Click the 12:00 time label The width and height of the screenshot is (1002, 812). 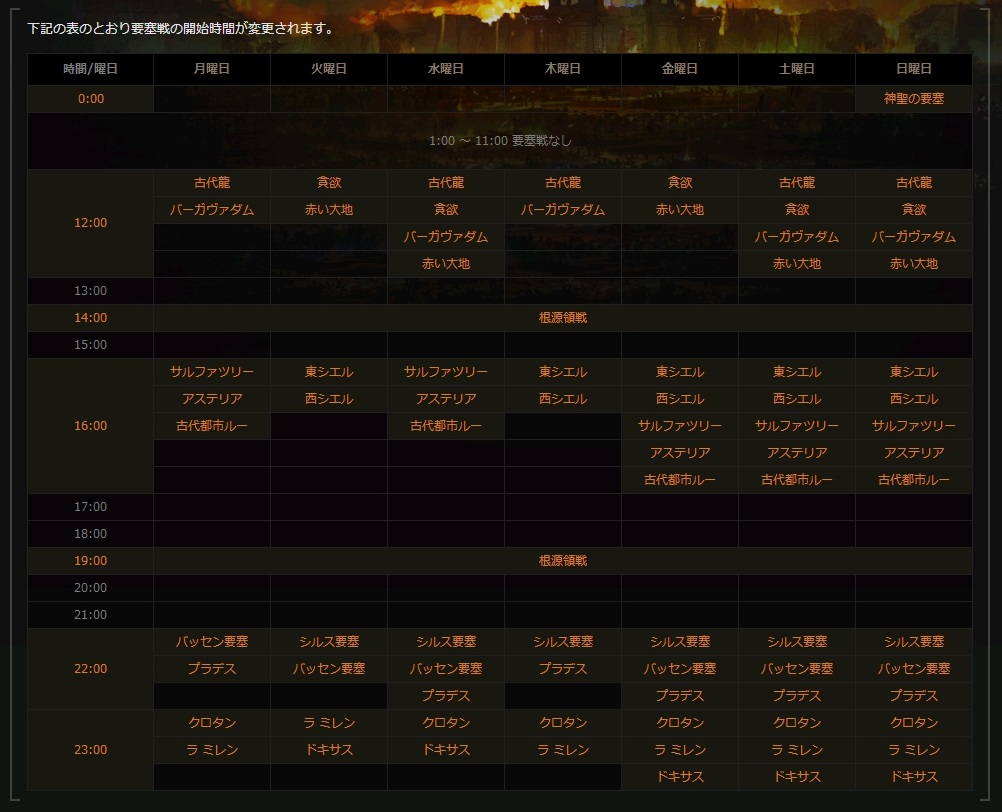(90, 223)
